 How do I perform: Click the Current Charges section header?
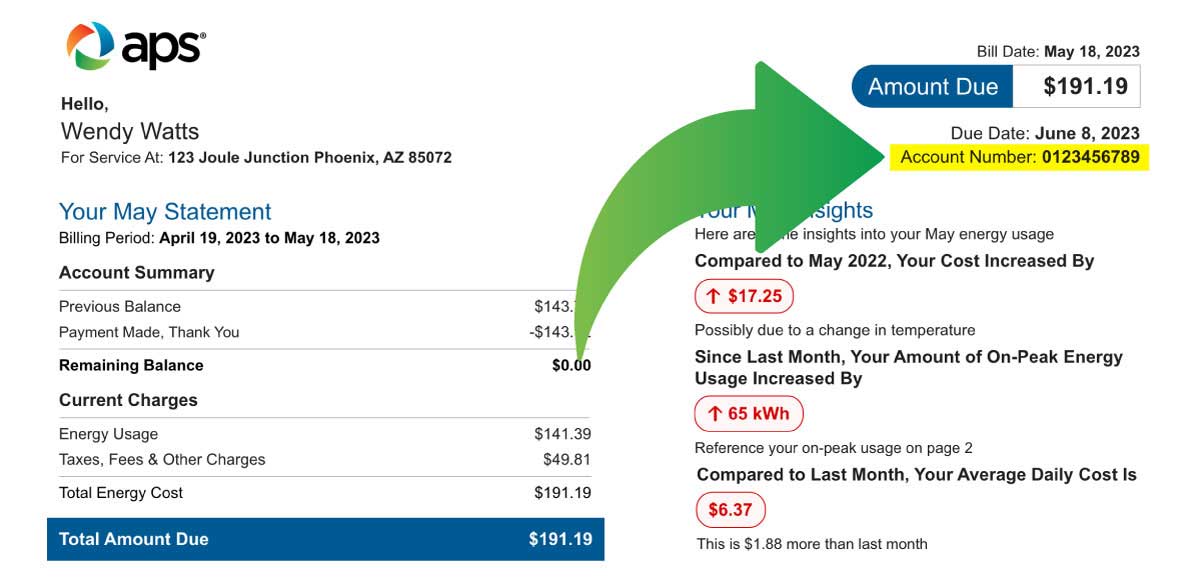tap(128, 400)
